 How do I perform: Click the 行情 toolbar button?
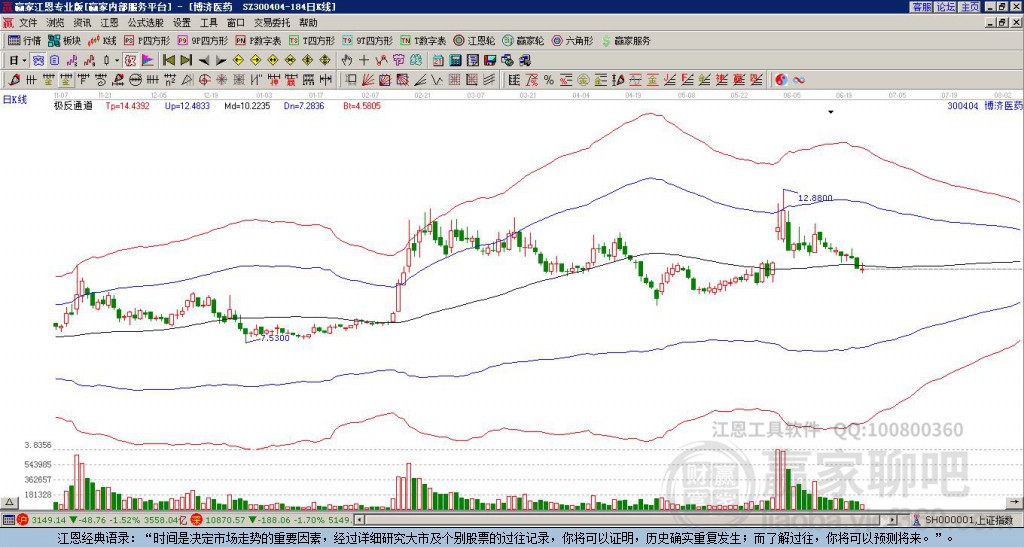coord(25,40)
